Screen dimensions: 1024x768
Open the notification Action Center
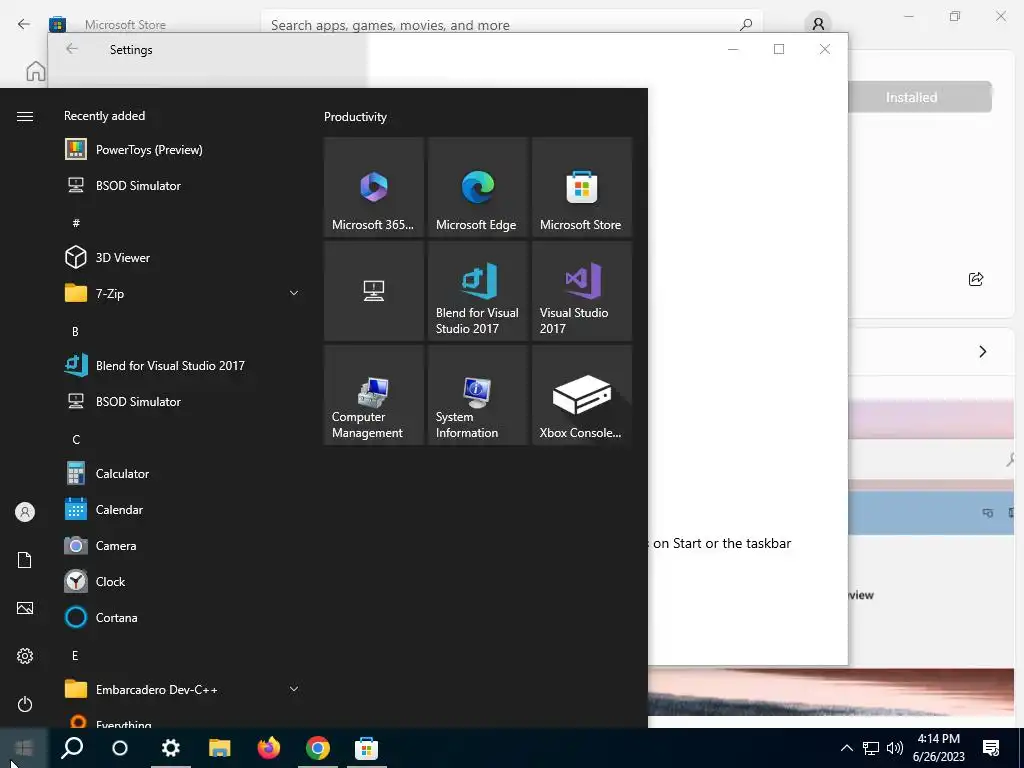click(x=991, y=748)
